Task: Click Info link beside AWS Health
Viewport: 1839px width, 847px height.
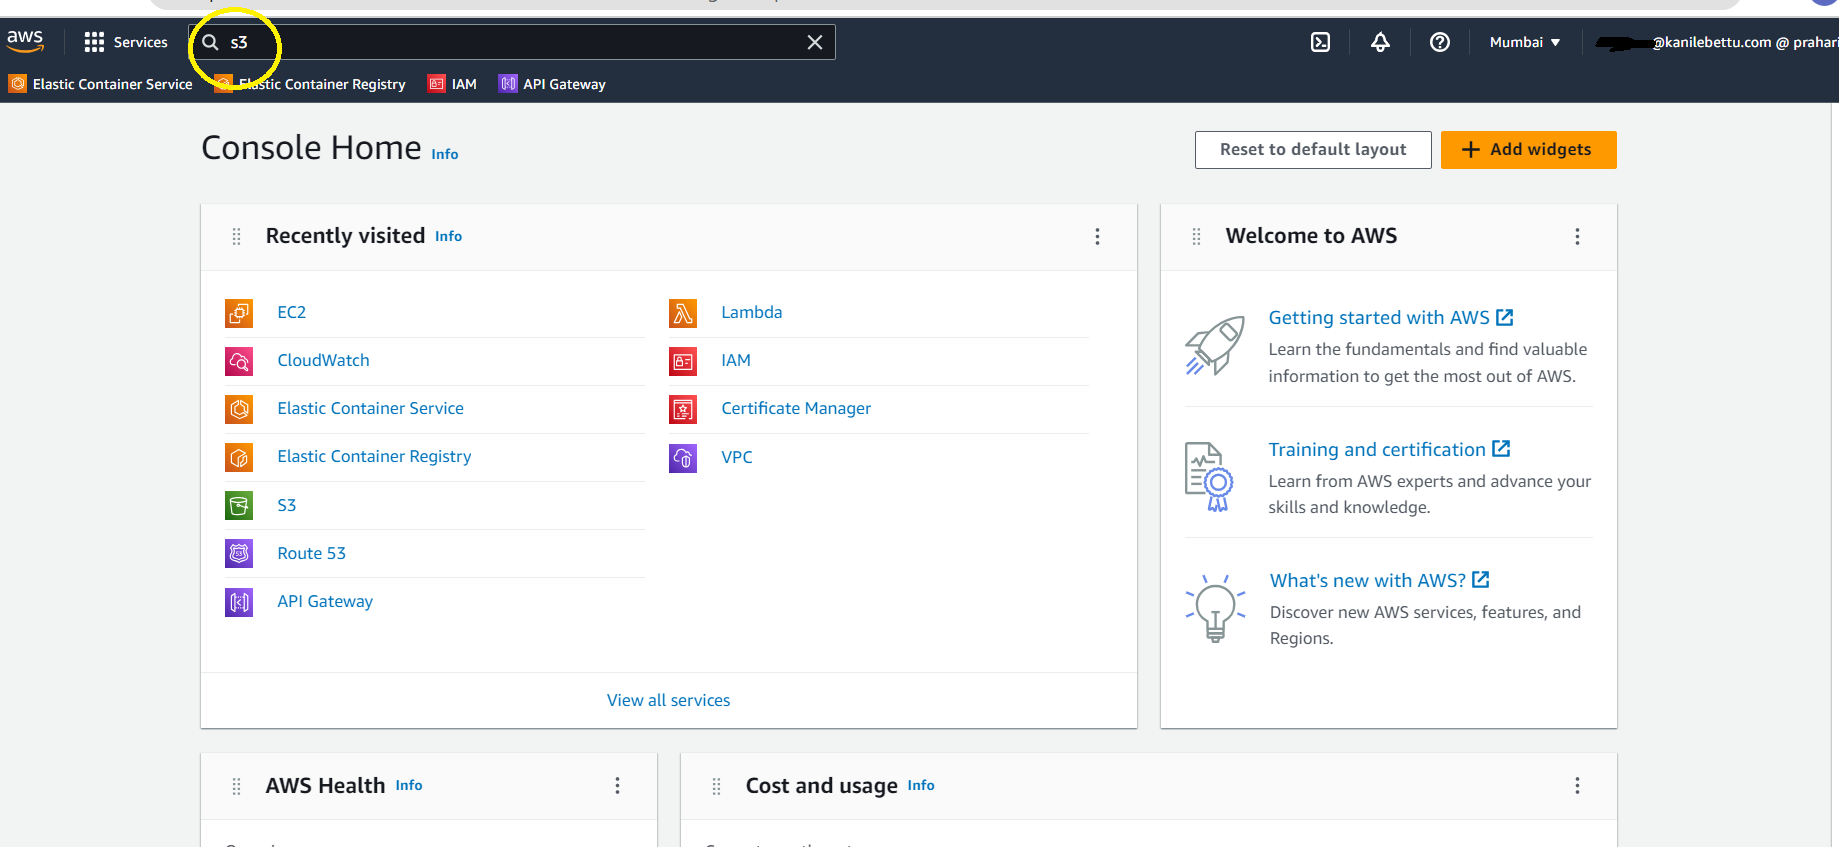Action: (409, 785)
